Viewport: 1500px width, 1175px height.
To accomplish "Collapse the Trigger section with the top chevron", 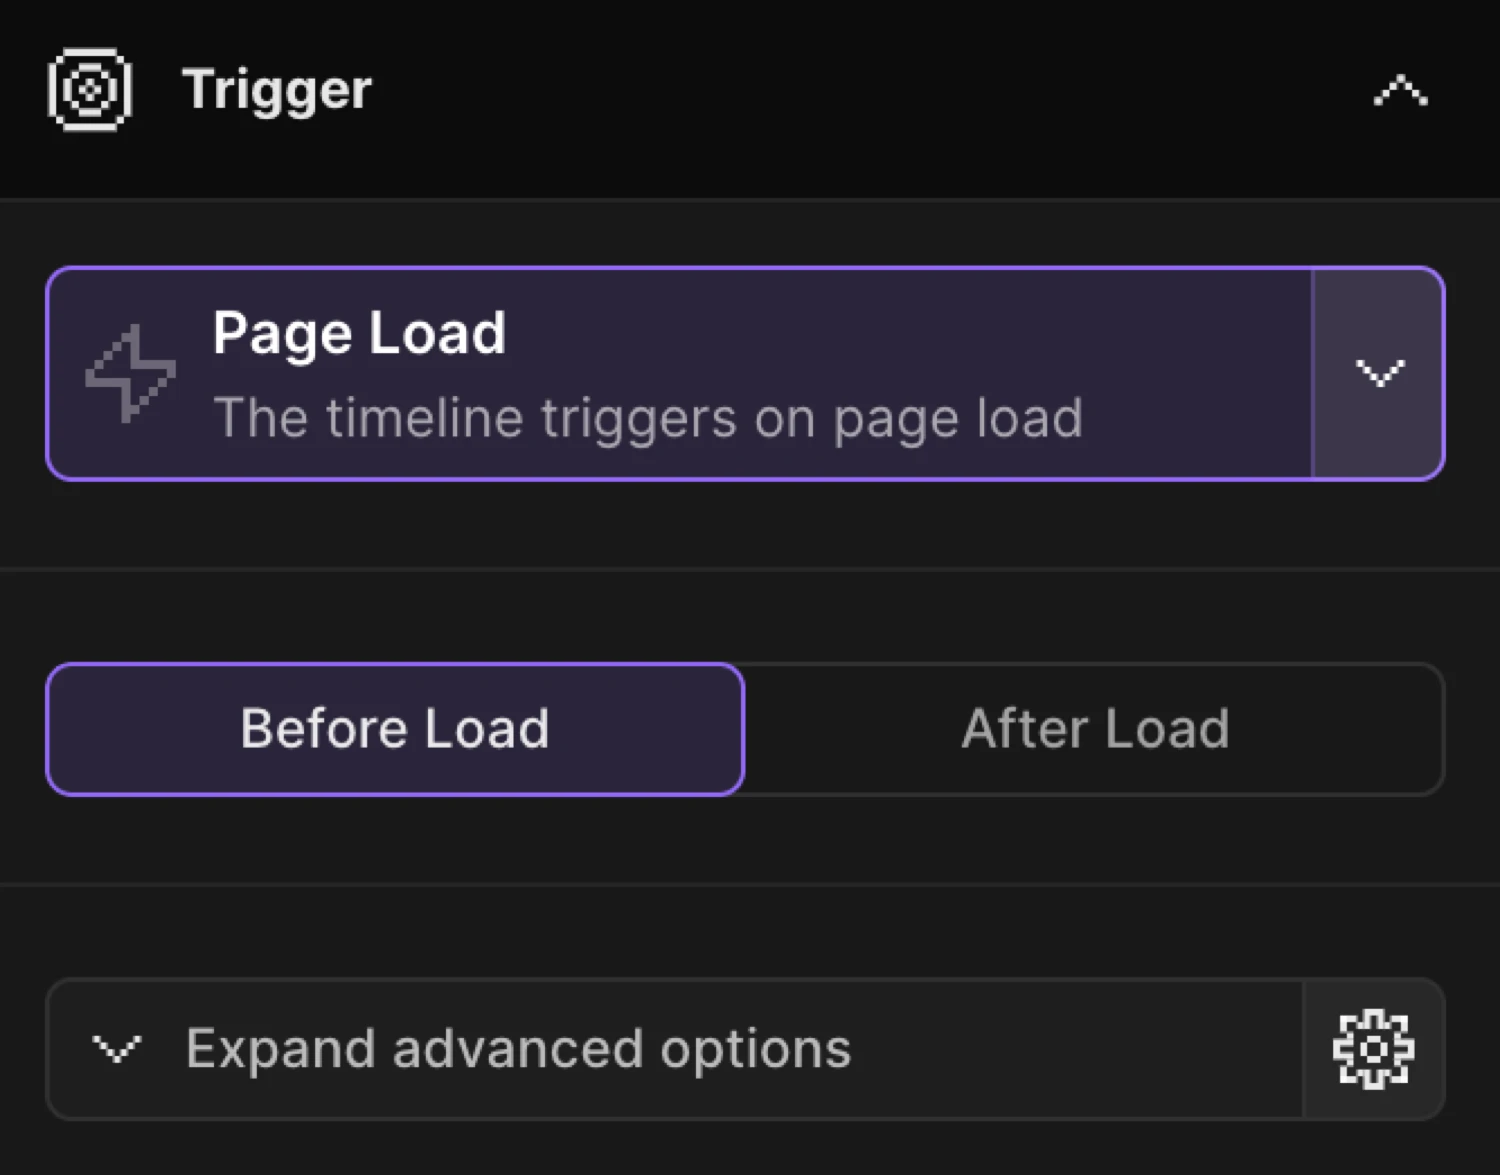I will [x=1399, y=90].
